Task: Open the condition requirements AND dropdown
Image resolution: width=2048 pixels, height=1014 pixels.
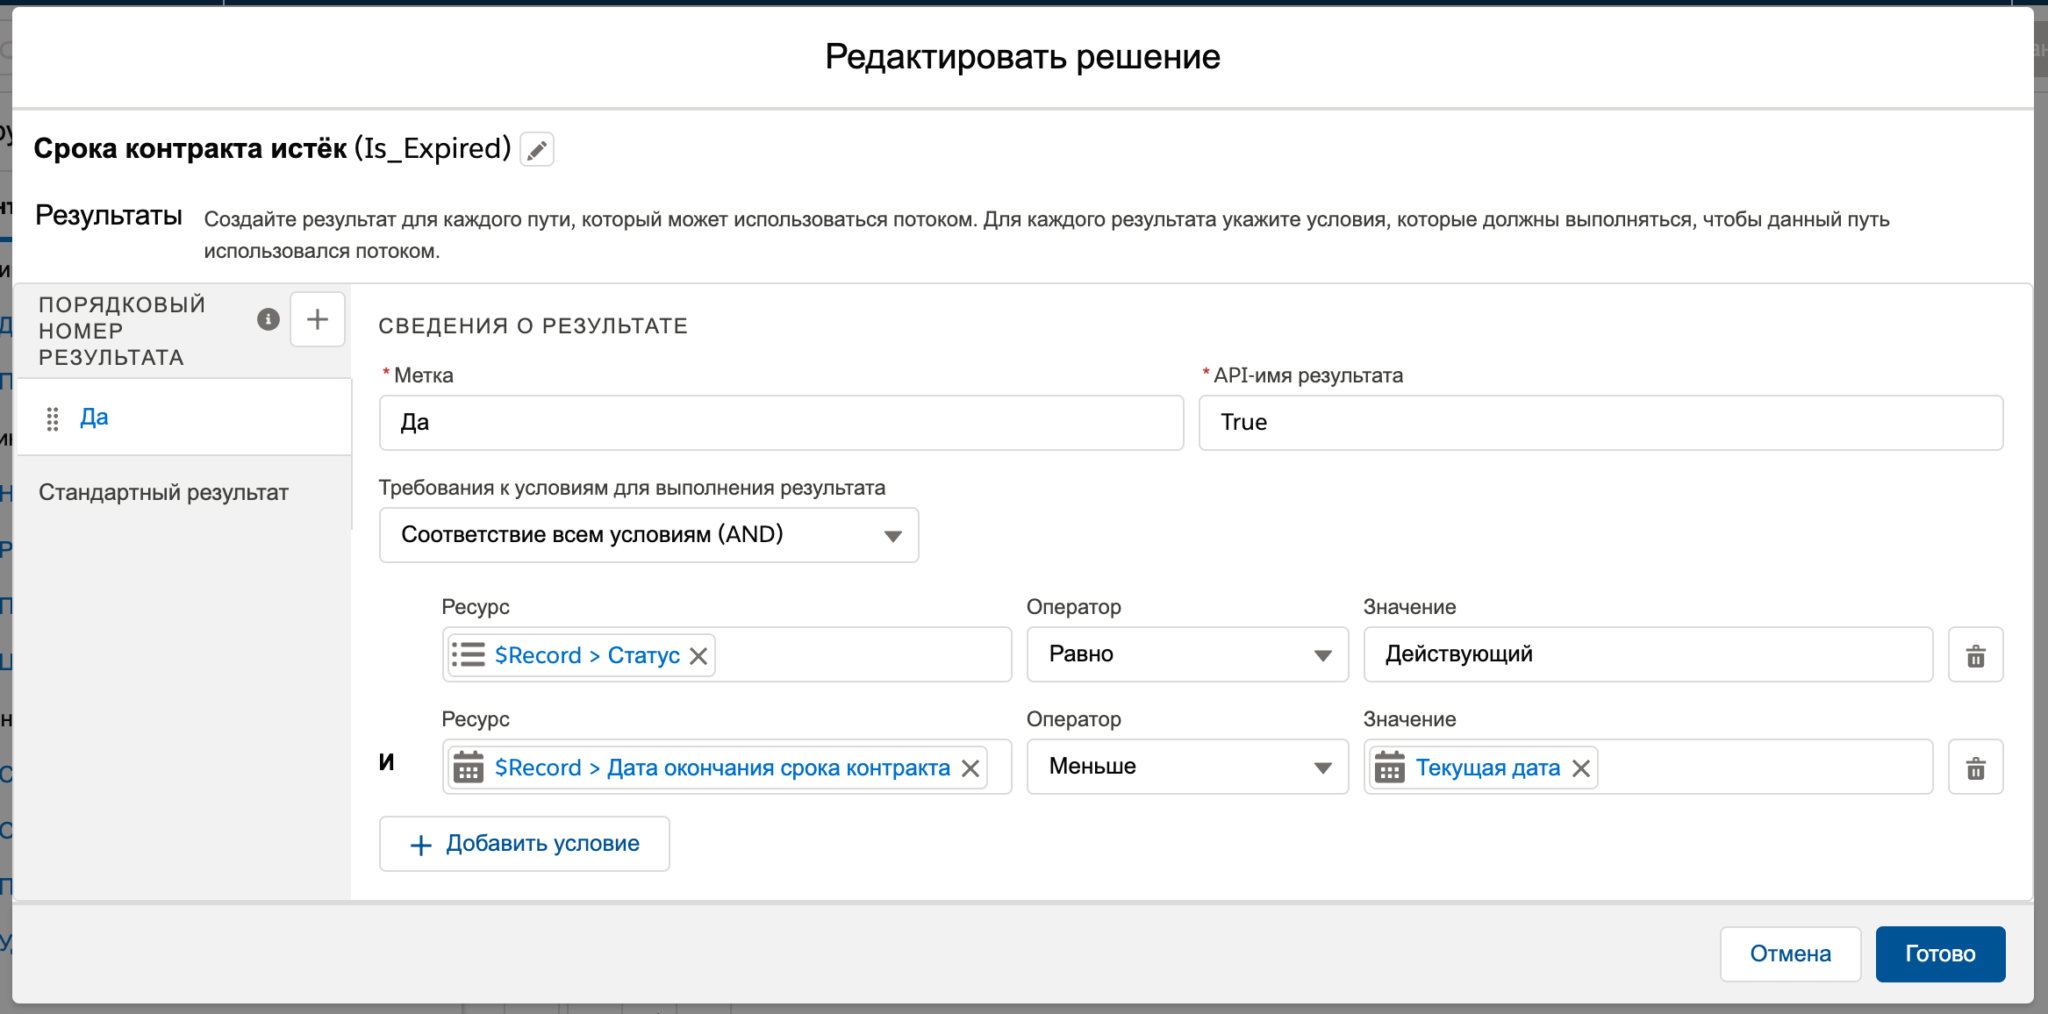Action: [649, 535]
